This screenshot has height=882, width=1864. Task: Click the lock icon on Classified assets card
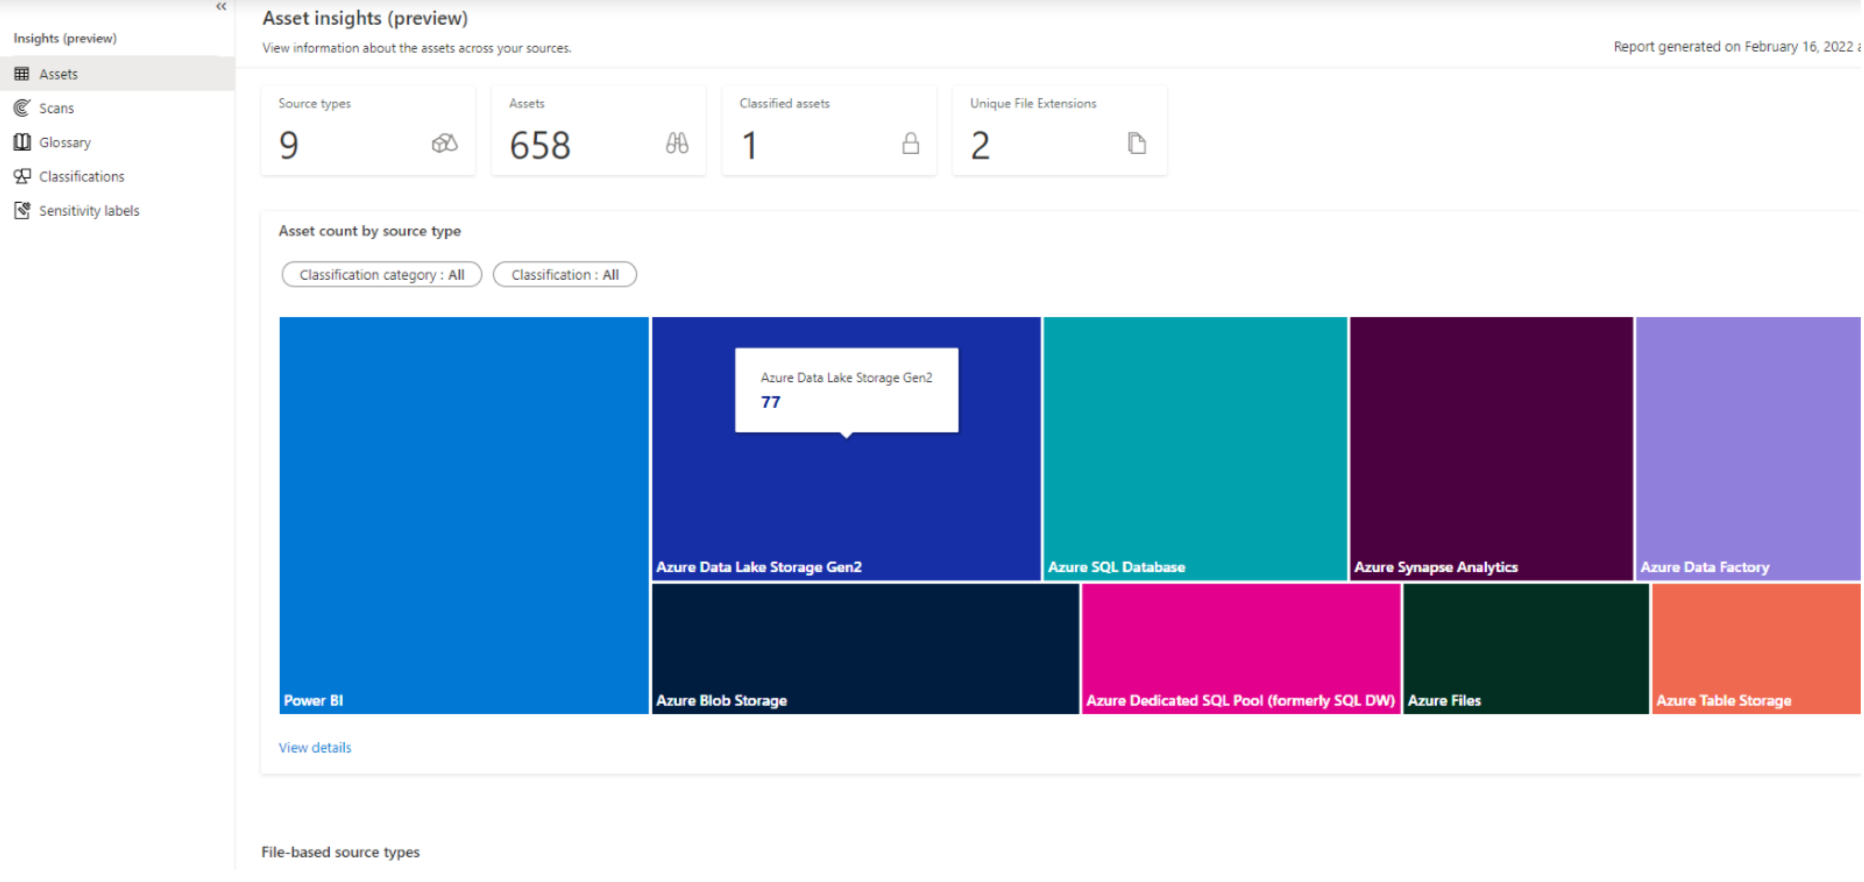[x=910, y=144]
